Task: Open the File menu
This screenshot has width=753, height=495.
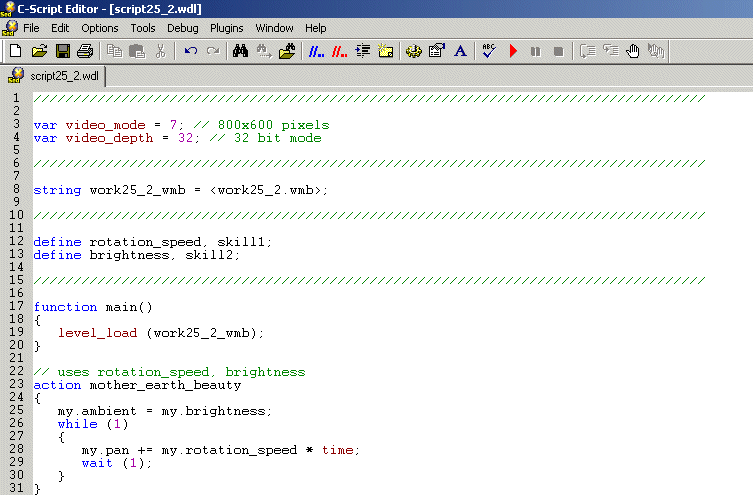Action: coord(31,28)
